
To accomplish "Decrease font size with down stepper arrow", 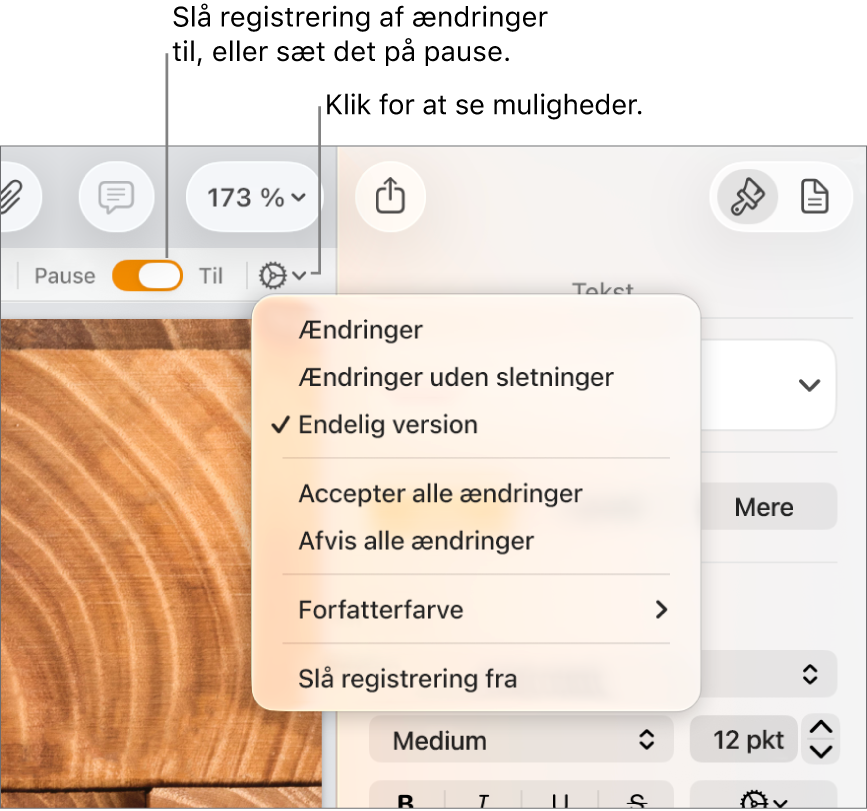I will tap(821, 751).
